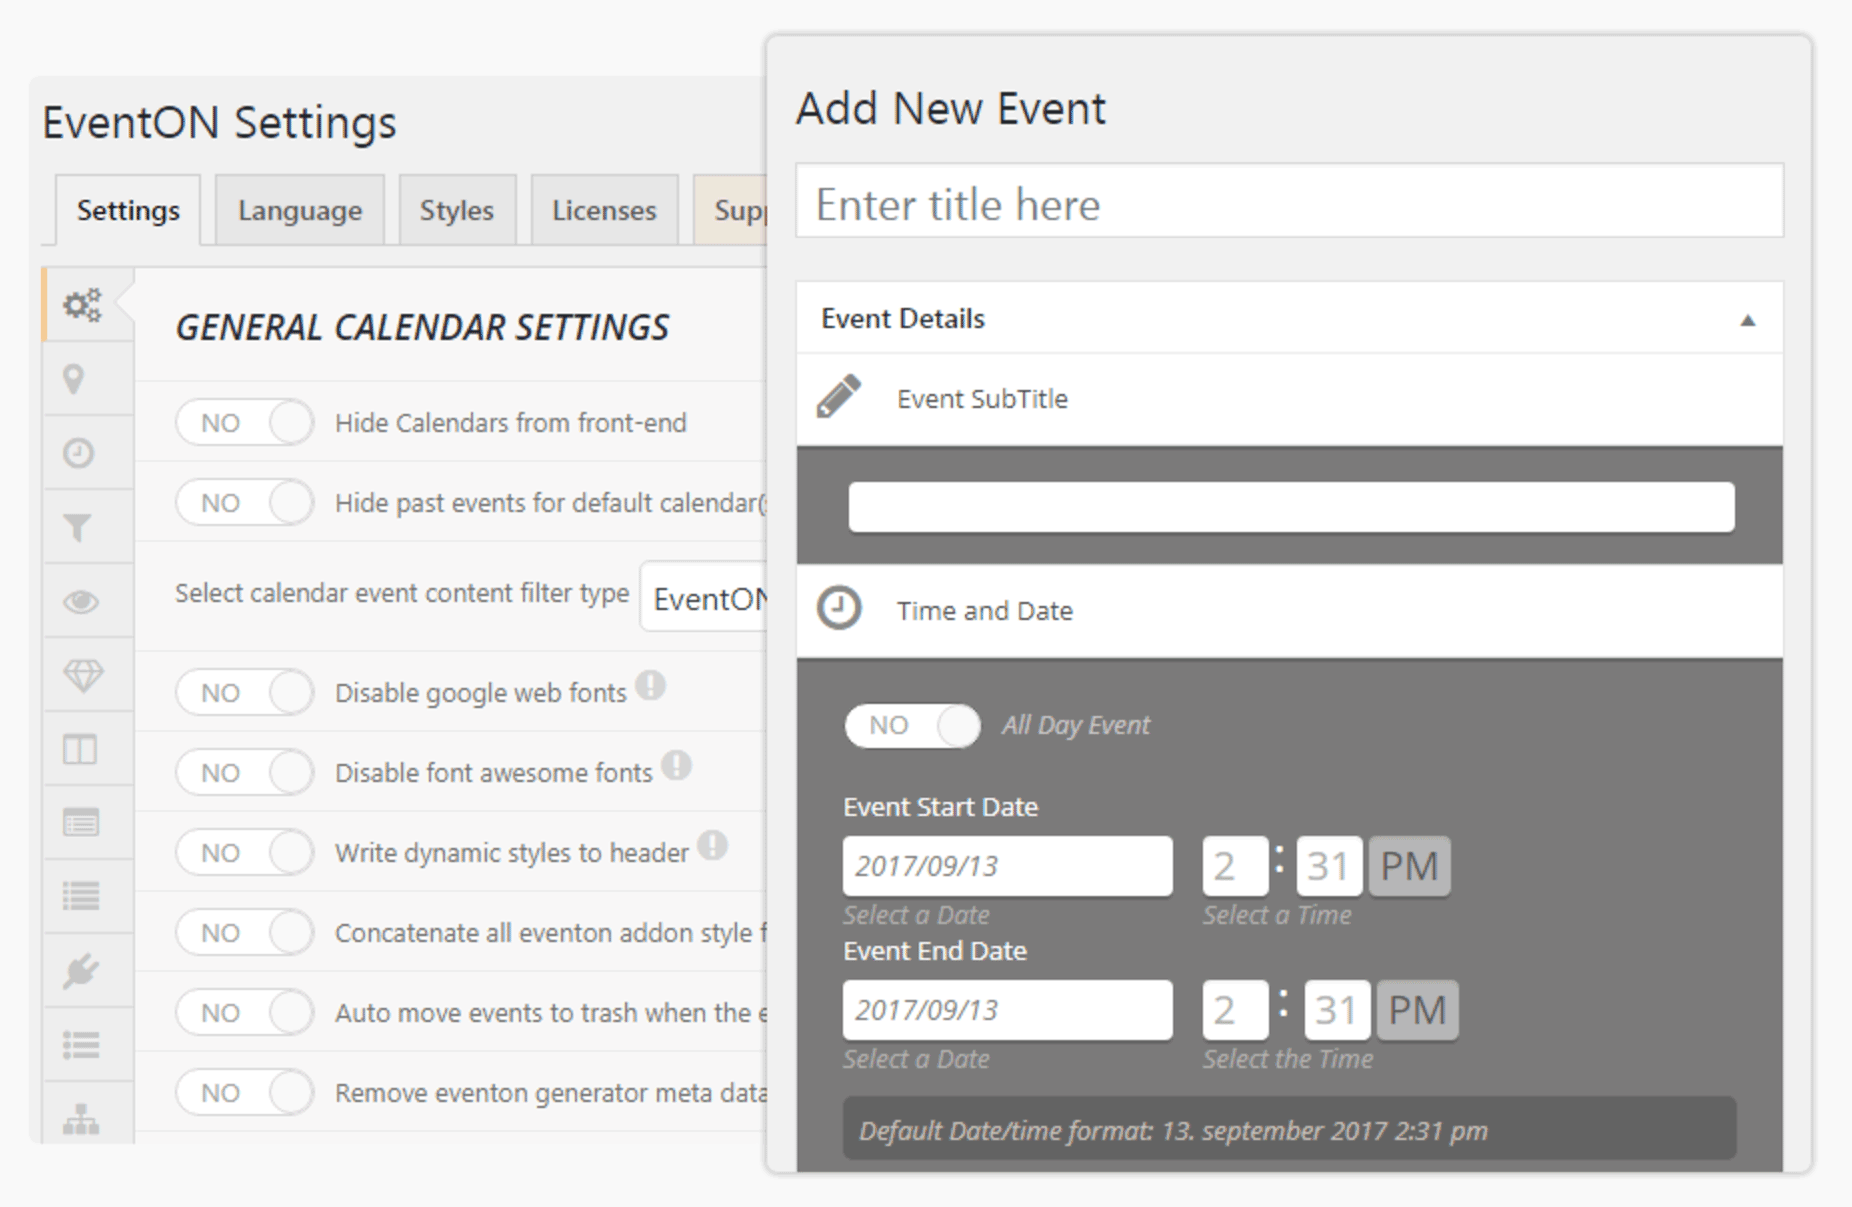Expand the Time and Date section
This screenshot has height=1207, width=1852.
(x=984, y=611)
